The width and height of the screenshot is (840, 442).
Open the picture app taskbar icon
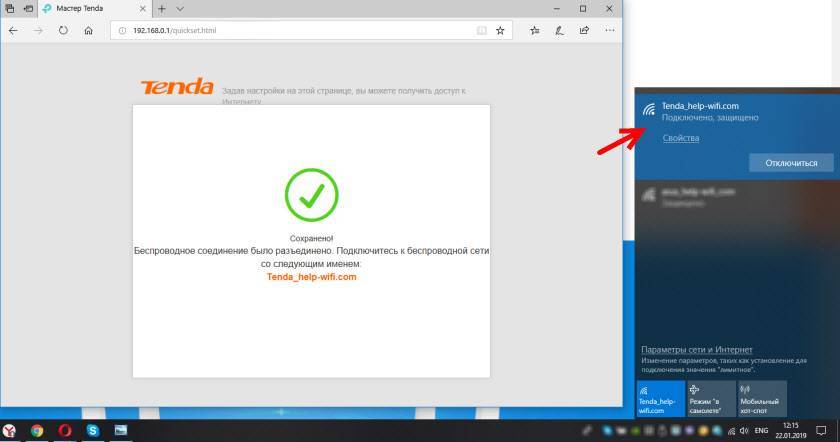coord(121,430)
